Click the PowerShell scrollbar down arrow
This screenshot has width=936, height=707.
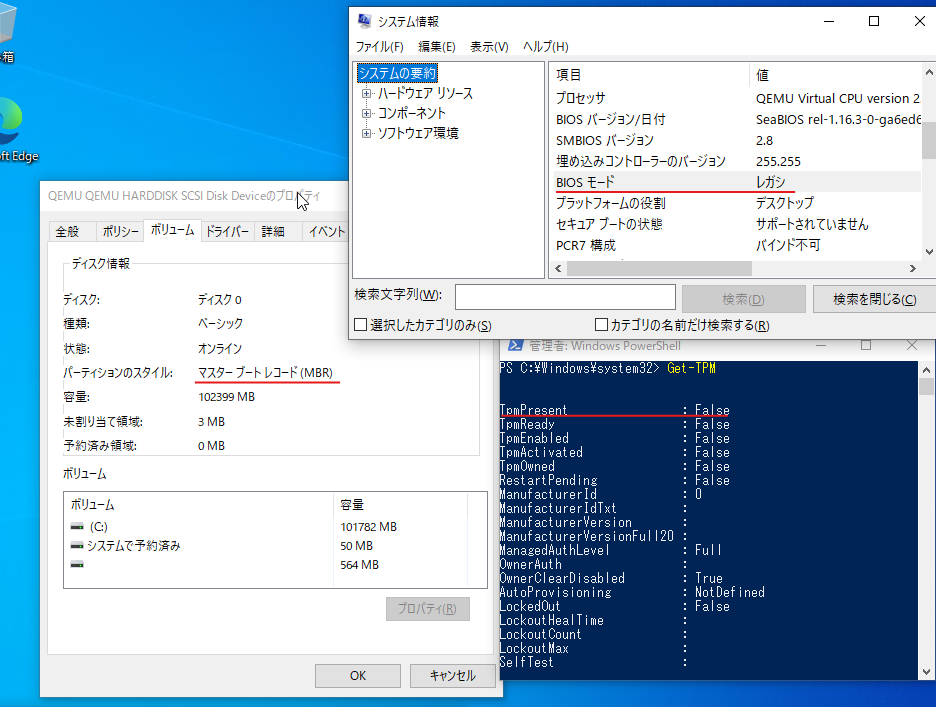coord(926,672)
